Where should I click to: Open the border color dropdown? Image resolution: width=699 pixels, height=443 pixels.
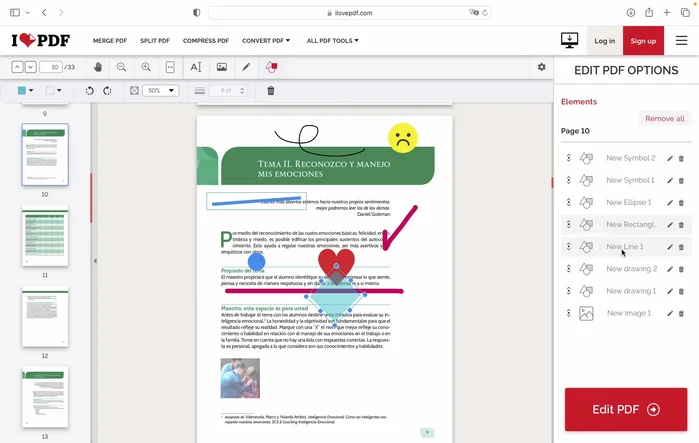point(53,90)
